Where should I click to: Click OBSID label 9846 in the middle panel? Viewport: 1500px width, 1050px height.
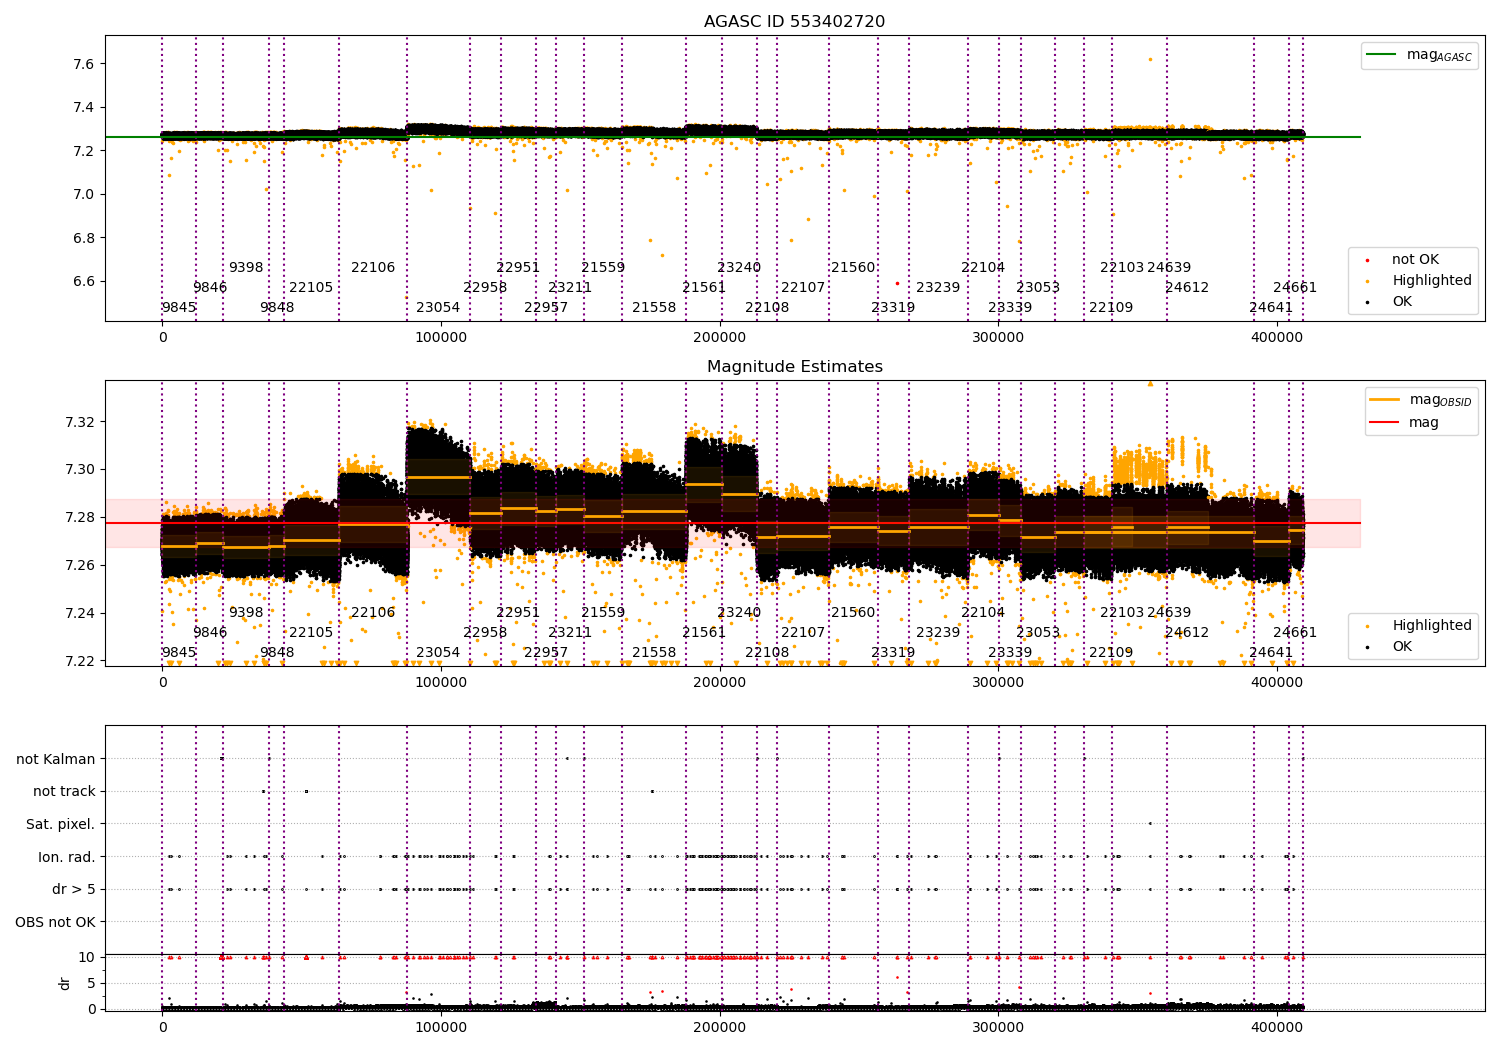[210, 633]
